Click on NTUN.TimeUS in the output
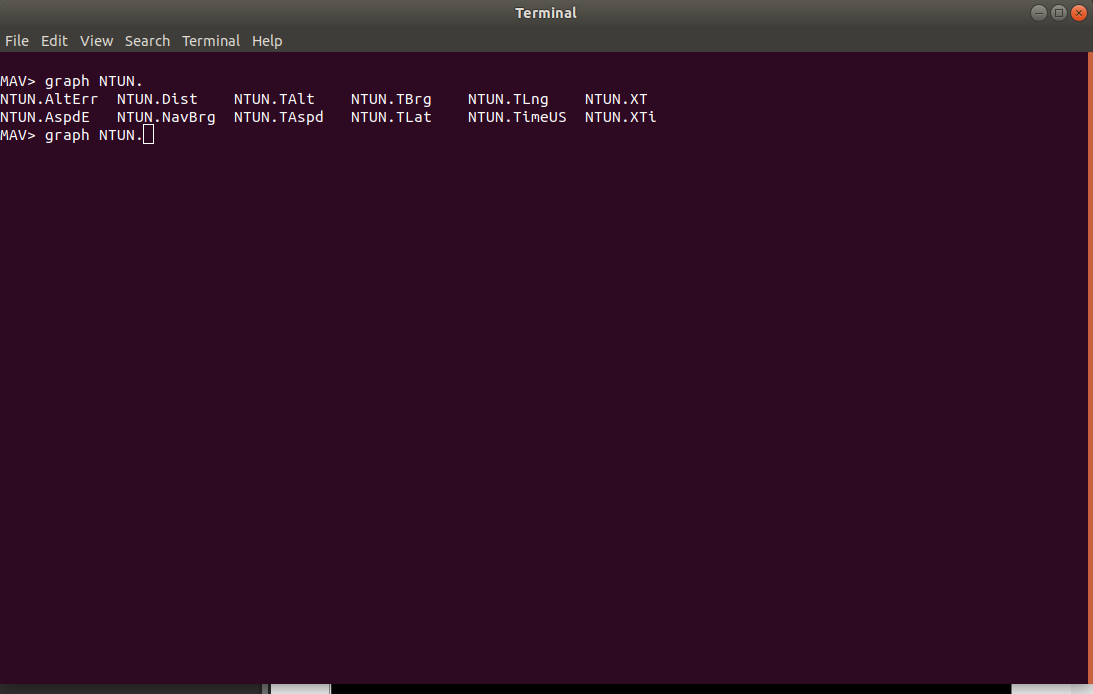Viewport: 1093px width, 694px height. pyautogui.click(x=517, y=117)
